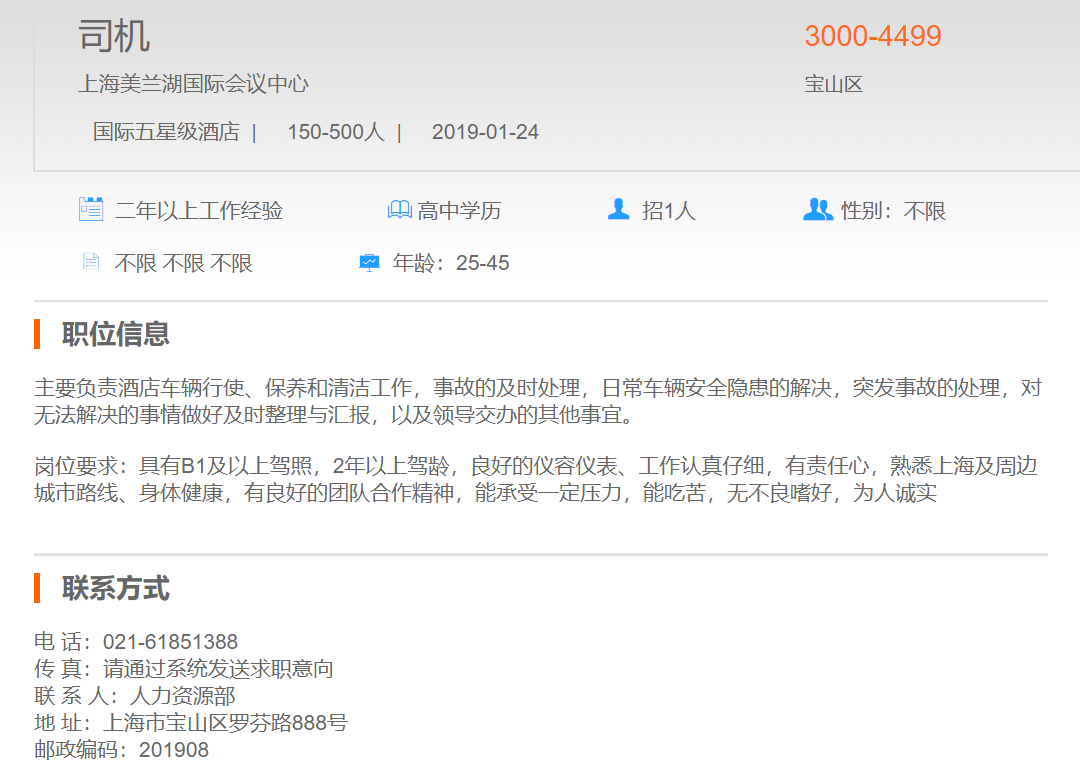Click the open book icon for 高中学历
The image size is (1080, 766).
tap(399, 210)
